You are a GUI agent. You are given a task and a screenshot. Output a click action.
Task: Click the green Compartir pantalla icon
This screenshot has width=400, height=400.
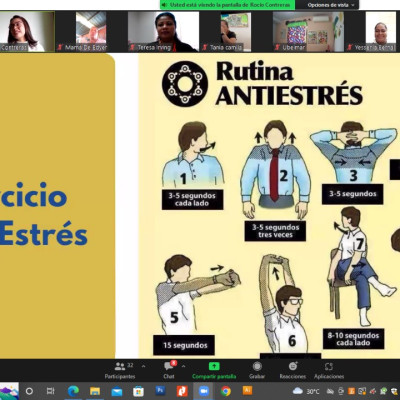tap(214, 366)
